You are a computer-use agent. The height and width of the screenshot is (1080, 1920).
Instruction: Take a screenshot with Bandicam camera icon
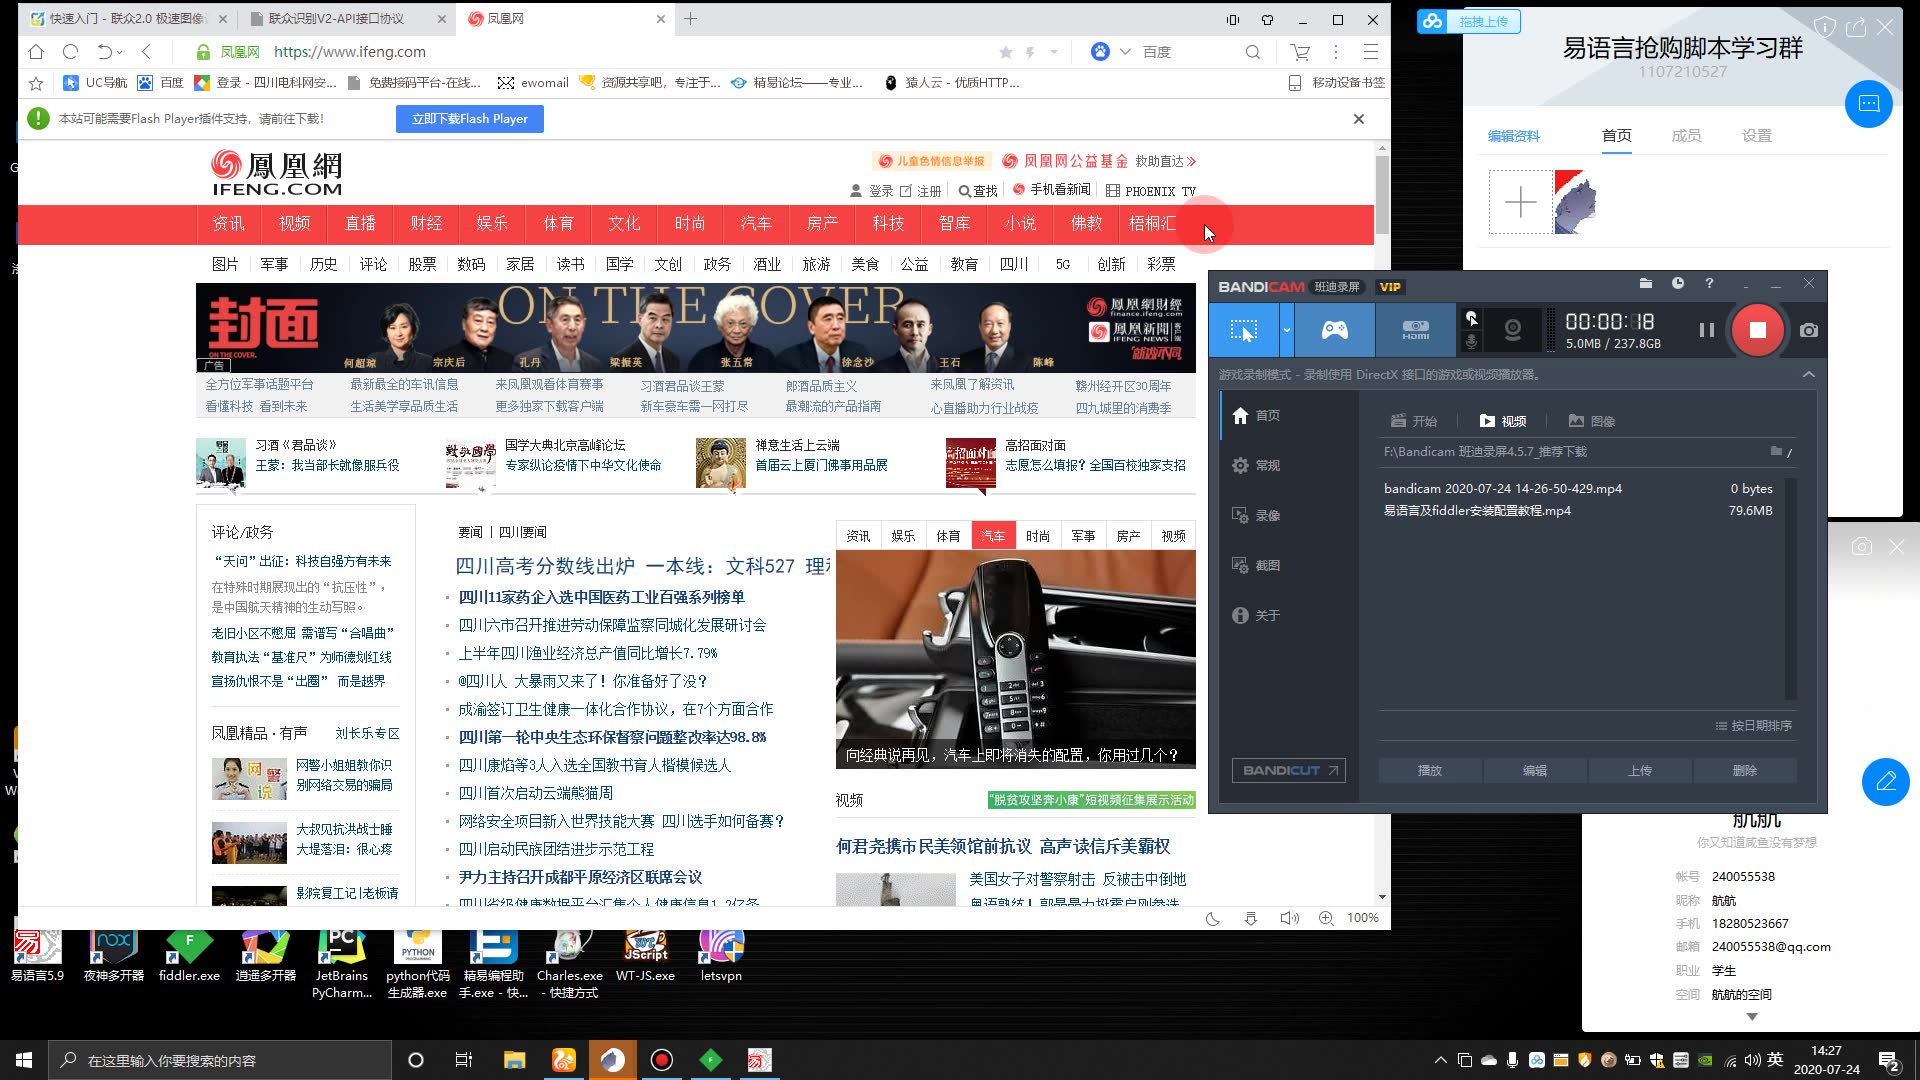coord(1809,330)
